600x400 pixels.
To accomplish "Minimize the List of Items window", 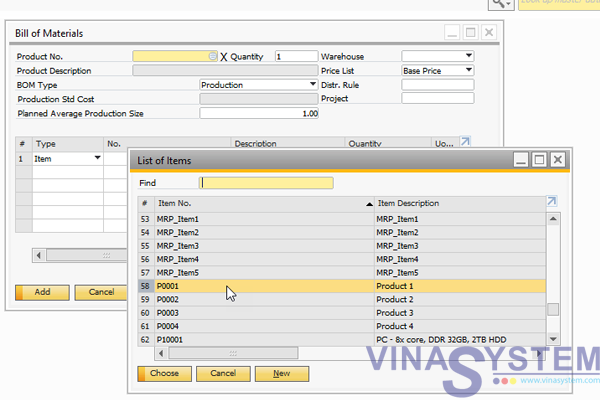I will click(521, 159).
